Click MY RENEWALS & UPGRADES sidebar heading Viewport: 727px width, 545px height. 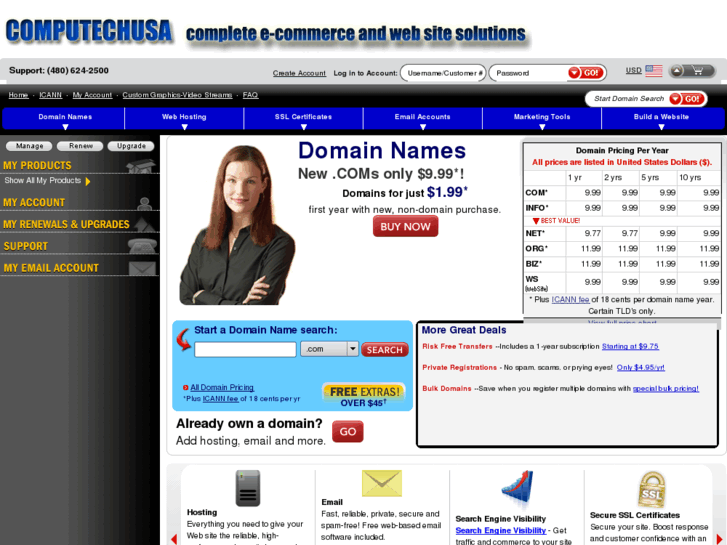click(x=66, y=224)
